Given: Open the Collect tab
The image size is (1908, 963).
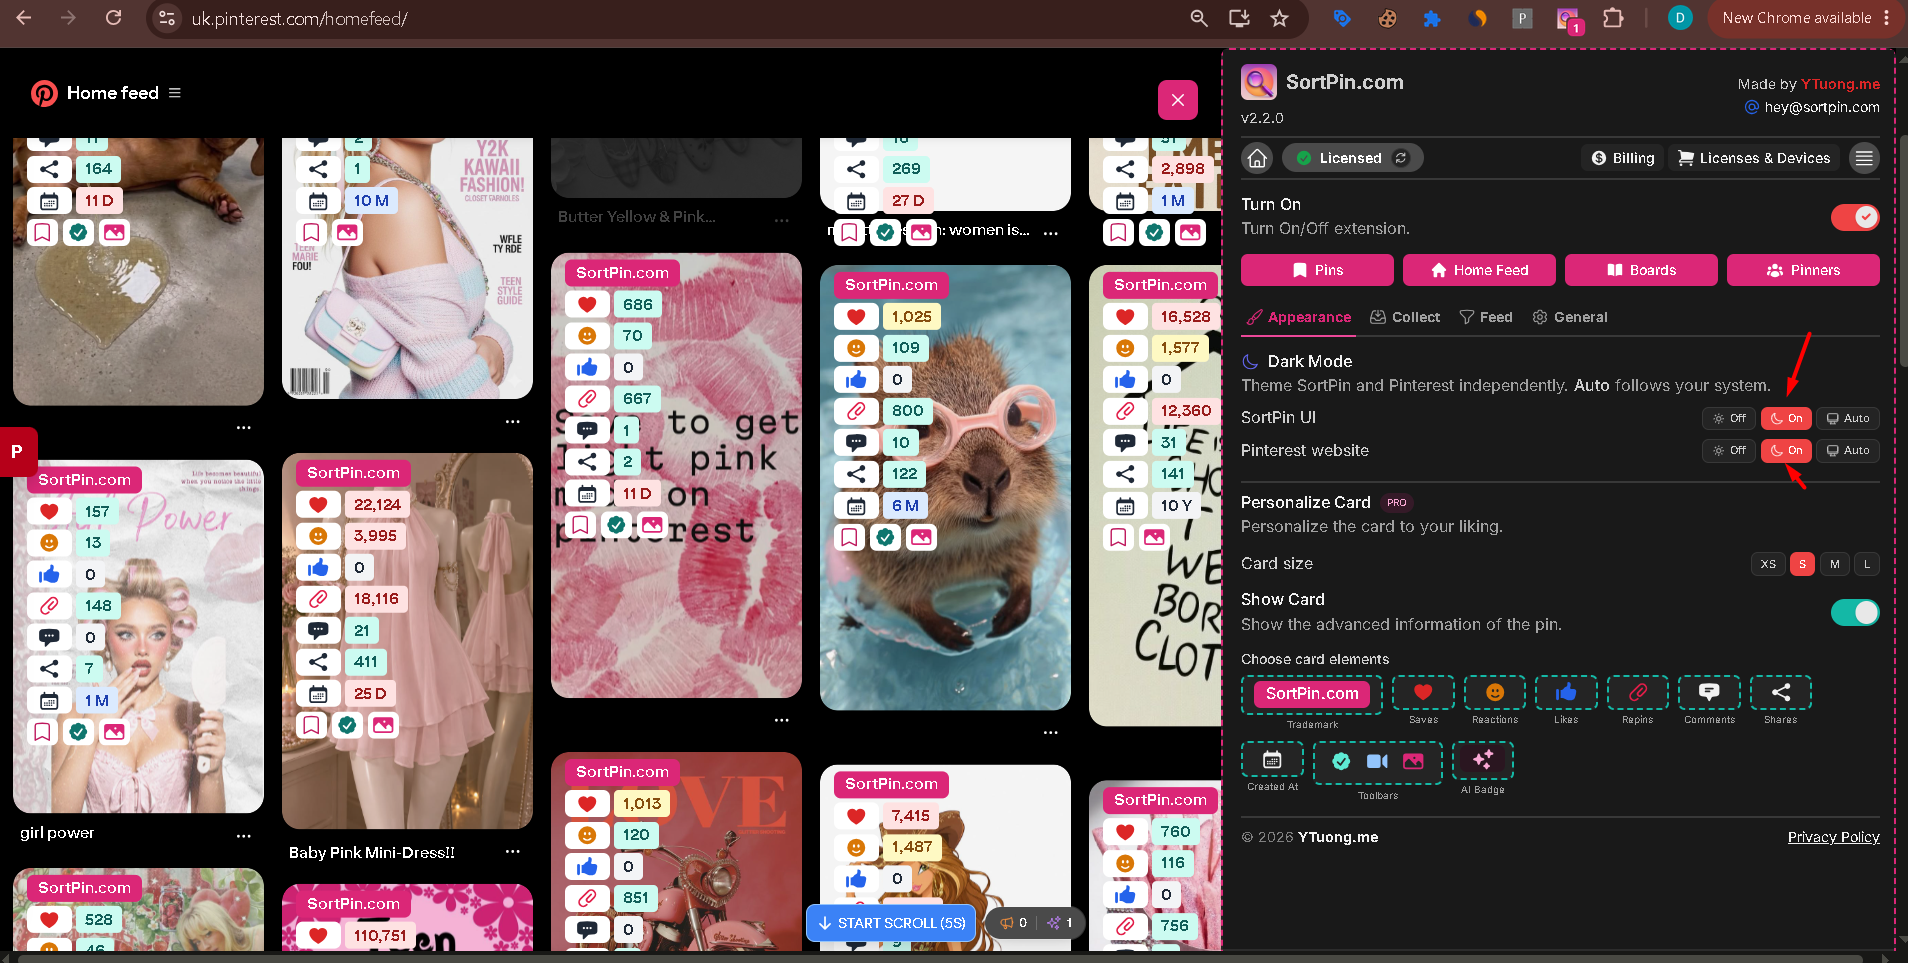Looking at the screenshot, I should click(1405, 317).
